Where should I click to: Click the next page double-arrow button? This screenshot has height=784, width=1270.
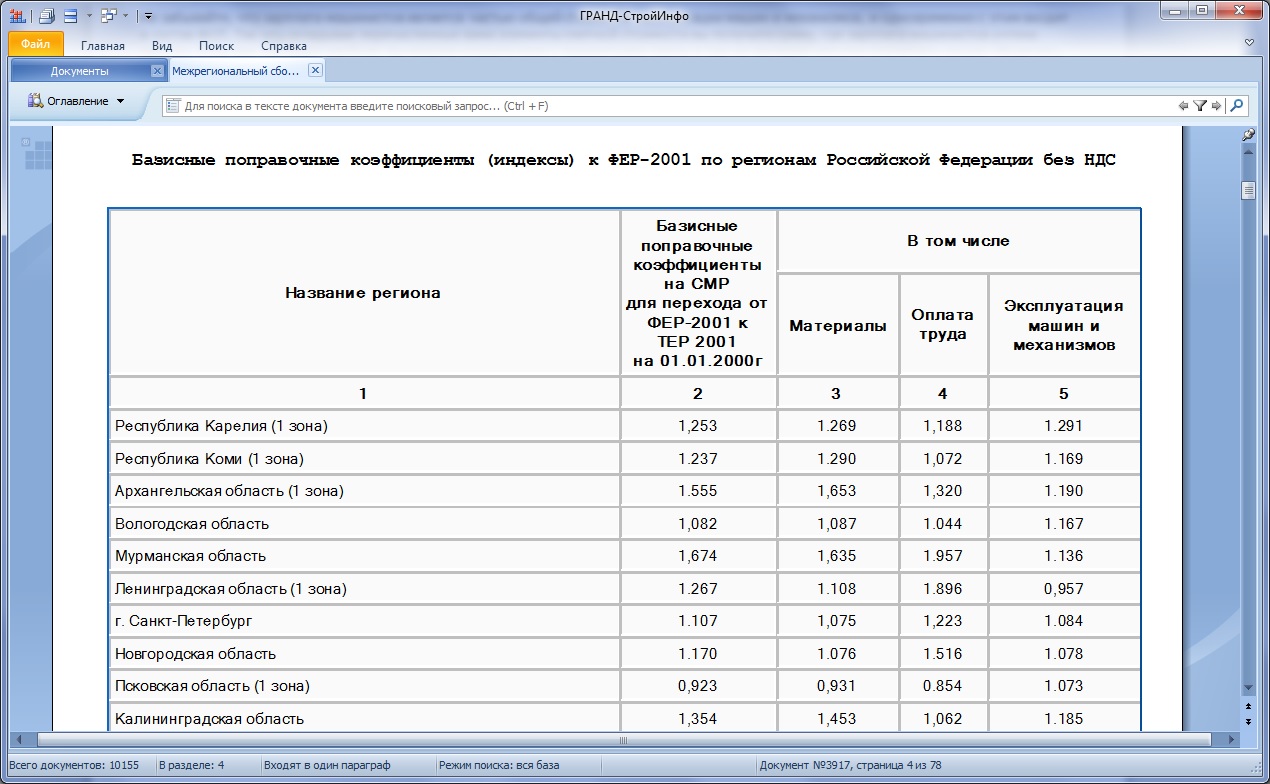point(1248,721)
